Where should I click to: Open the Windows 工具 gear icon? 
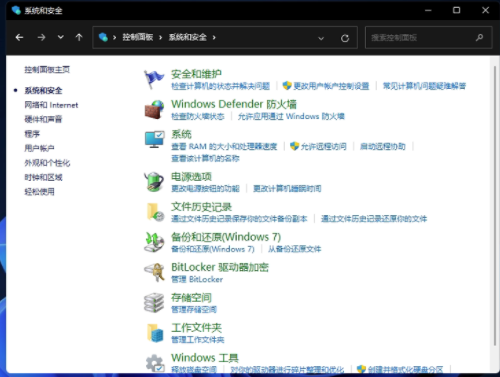155,363
